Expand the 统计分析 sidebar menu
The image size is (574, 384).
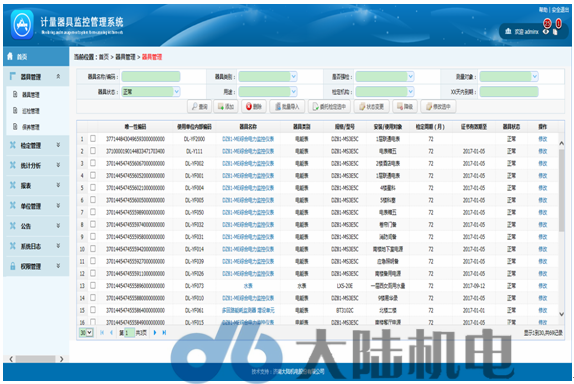point(36,165)
